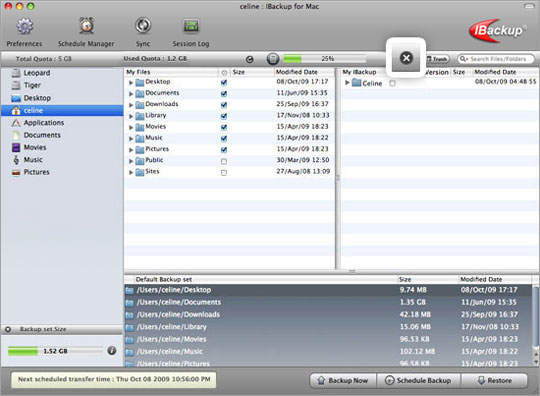Viewport: 540px width, 396px height.
Task: Select the celine home folder in sidebar
Action: [x=62, y=111]
